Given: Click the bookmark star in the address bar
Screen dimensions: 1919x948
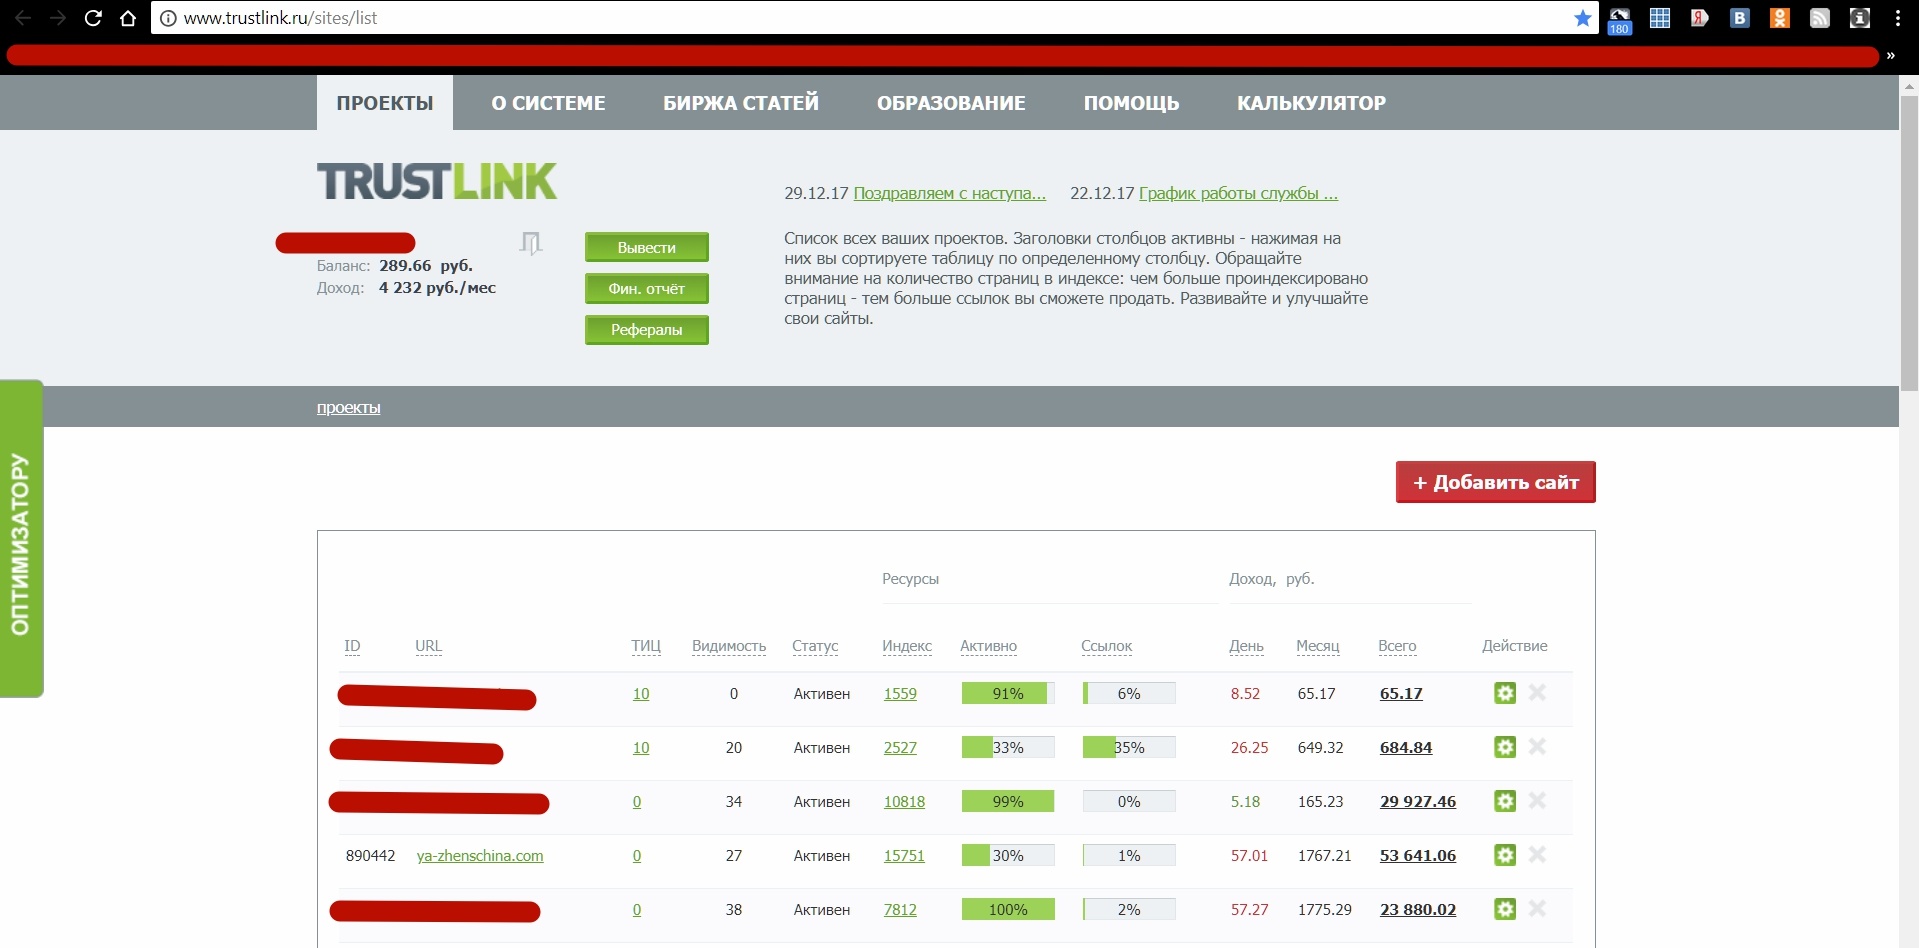Looking at the screenshot, I should pyautogui.click(x=1582, y=18).
